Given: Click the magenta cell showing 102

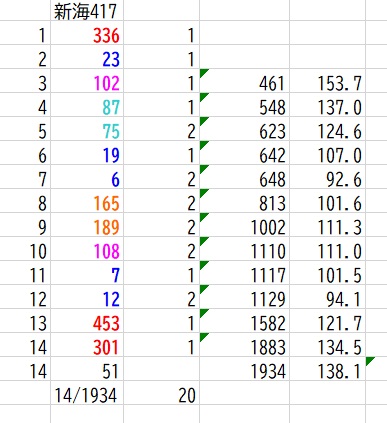Looking at the screenshot, I should [x=87, y=83].
